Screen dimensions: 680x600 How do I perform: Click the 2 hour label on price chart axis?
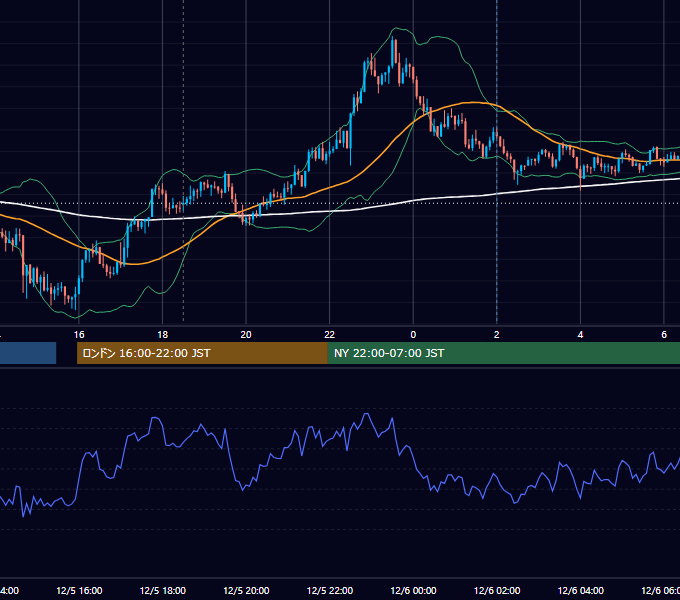pyautogui.click(x=497, y=334)
